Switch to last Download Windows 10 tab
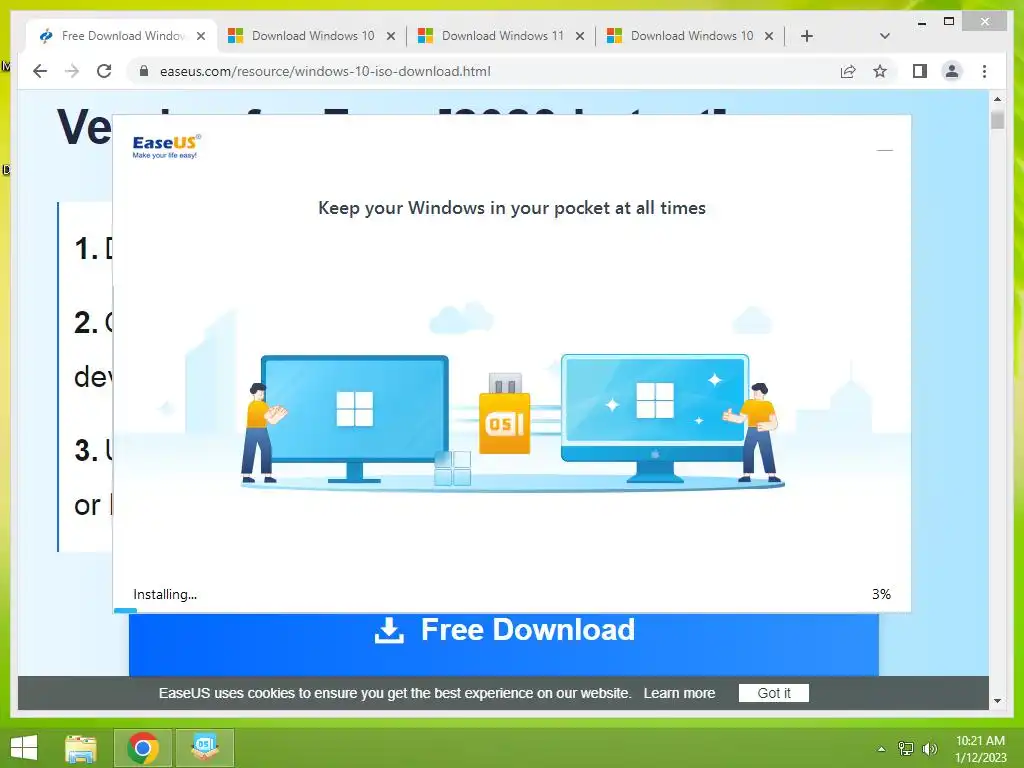Viewport: 1024px width, 768px height. (x=691, y=36)
